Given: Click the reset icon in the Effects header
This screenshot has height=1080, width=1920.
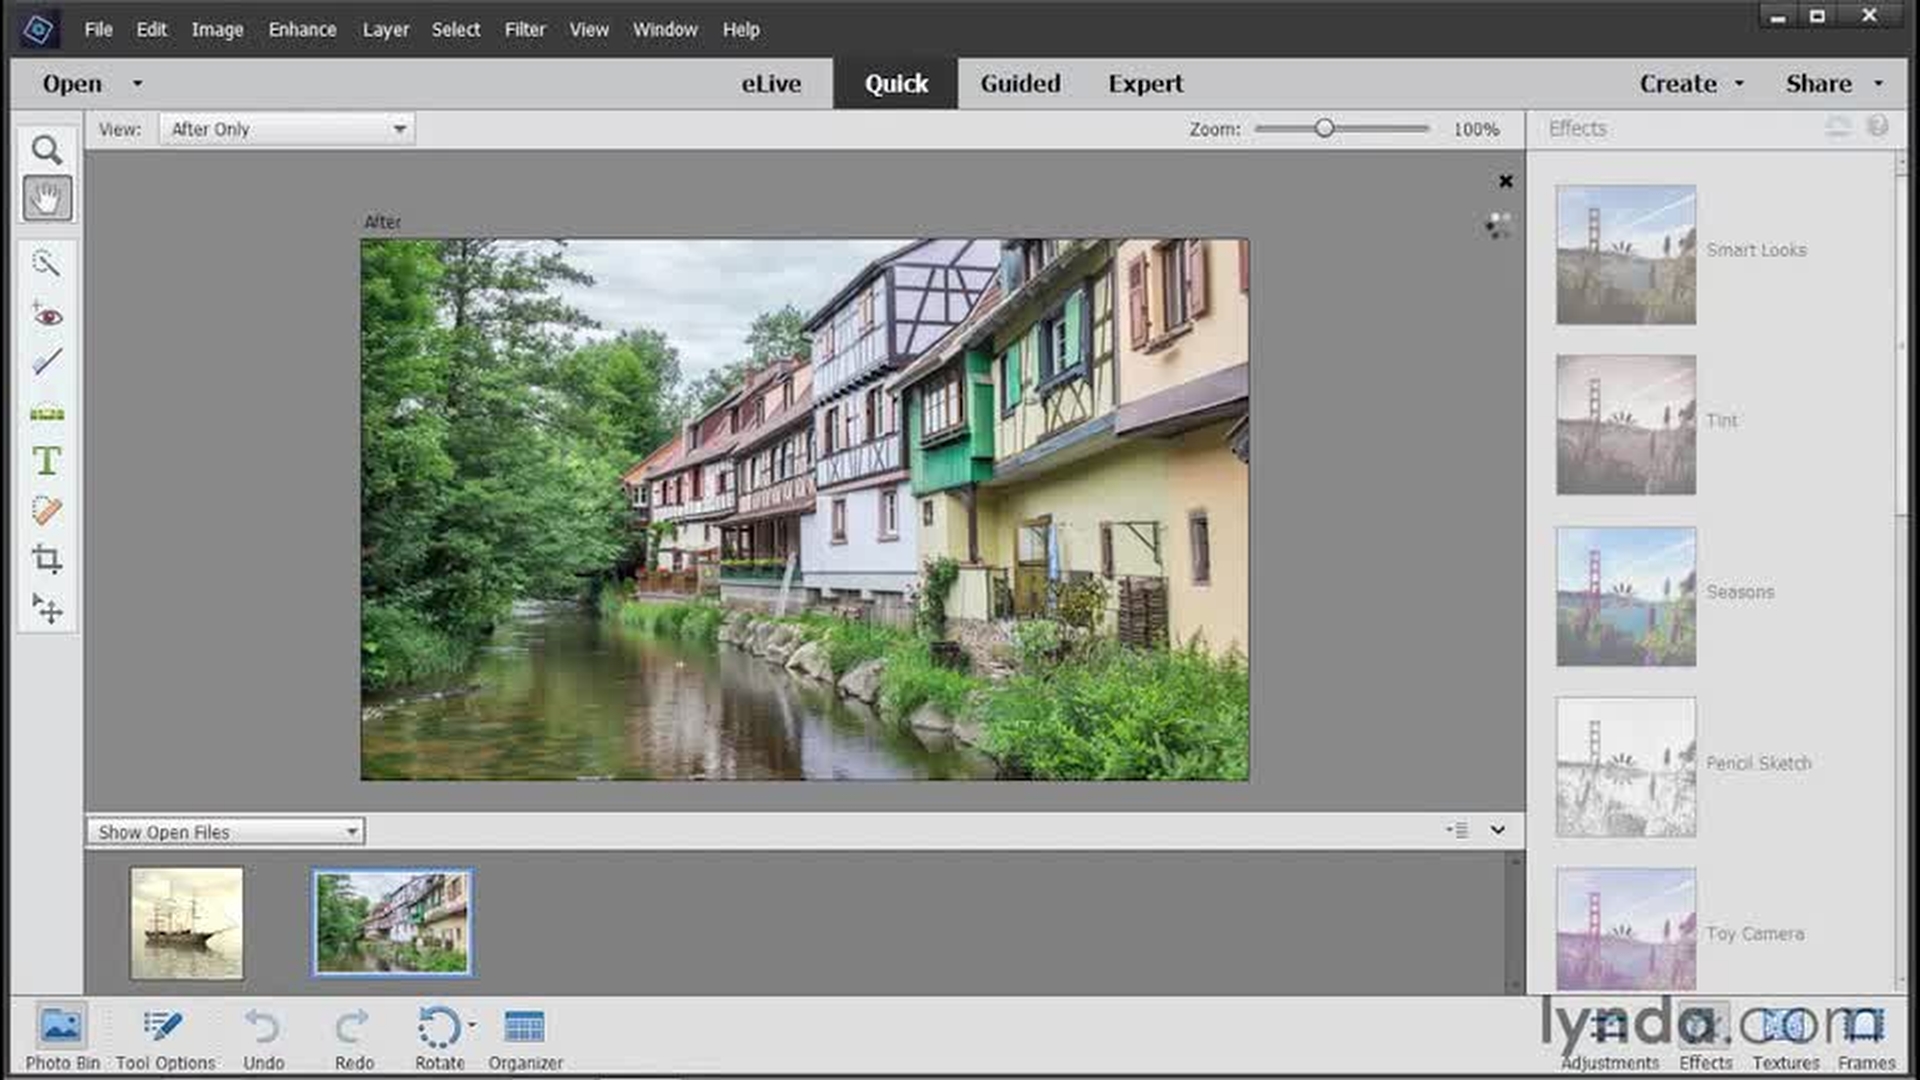Looking at the screenshot, I should pyautogui.click(x=1838, y=127).
